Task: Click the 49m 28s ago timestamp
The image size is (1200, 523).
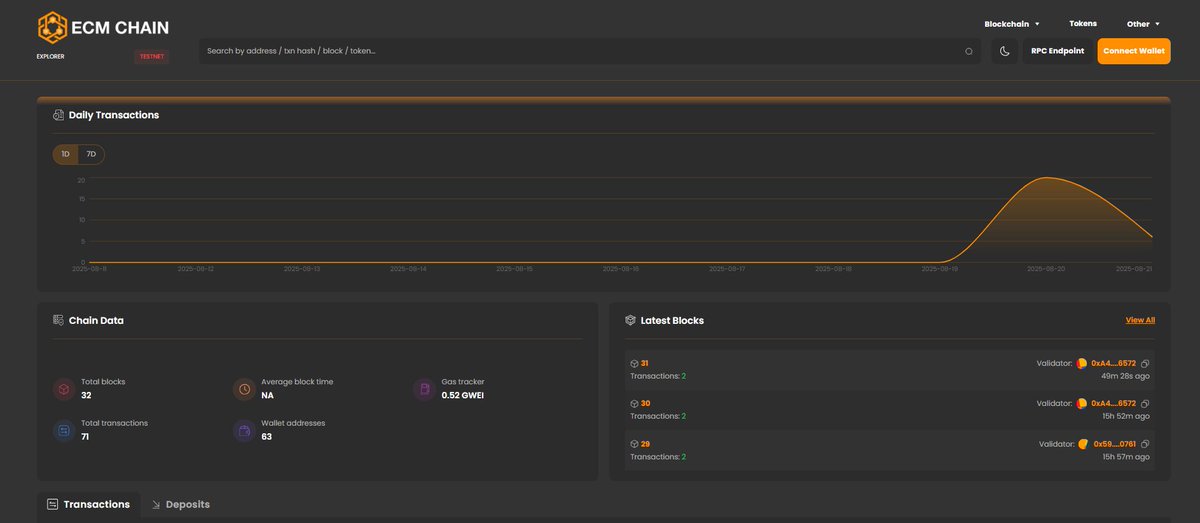Action: coord(1126,376)
